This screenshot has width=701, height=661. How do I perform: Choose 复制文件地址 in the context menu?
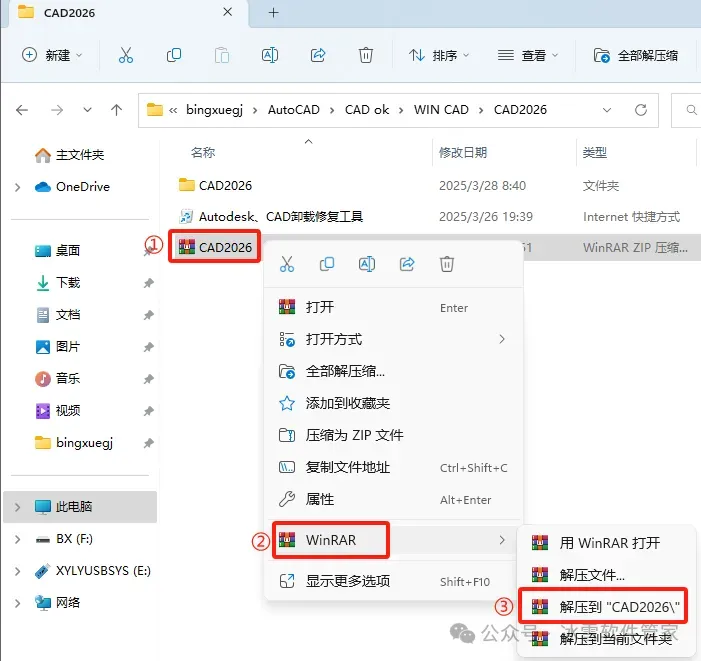point(393,467)
